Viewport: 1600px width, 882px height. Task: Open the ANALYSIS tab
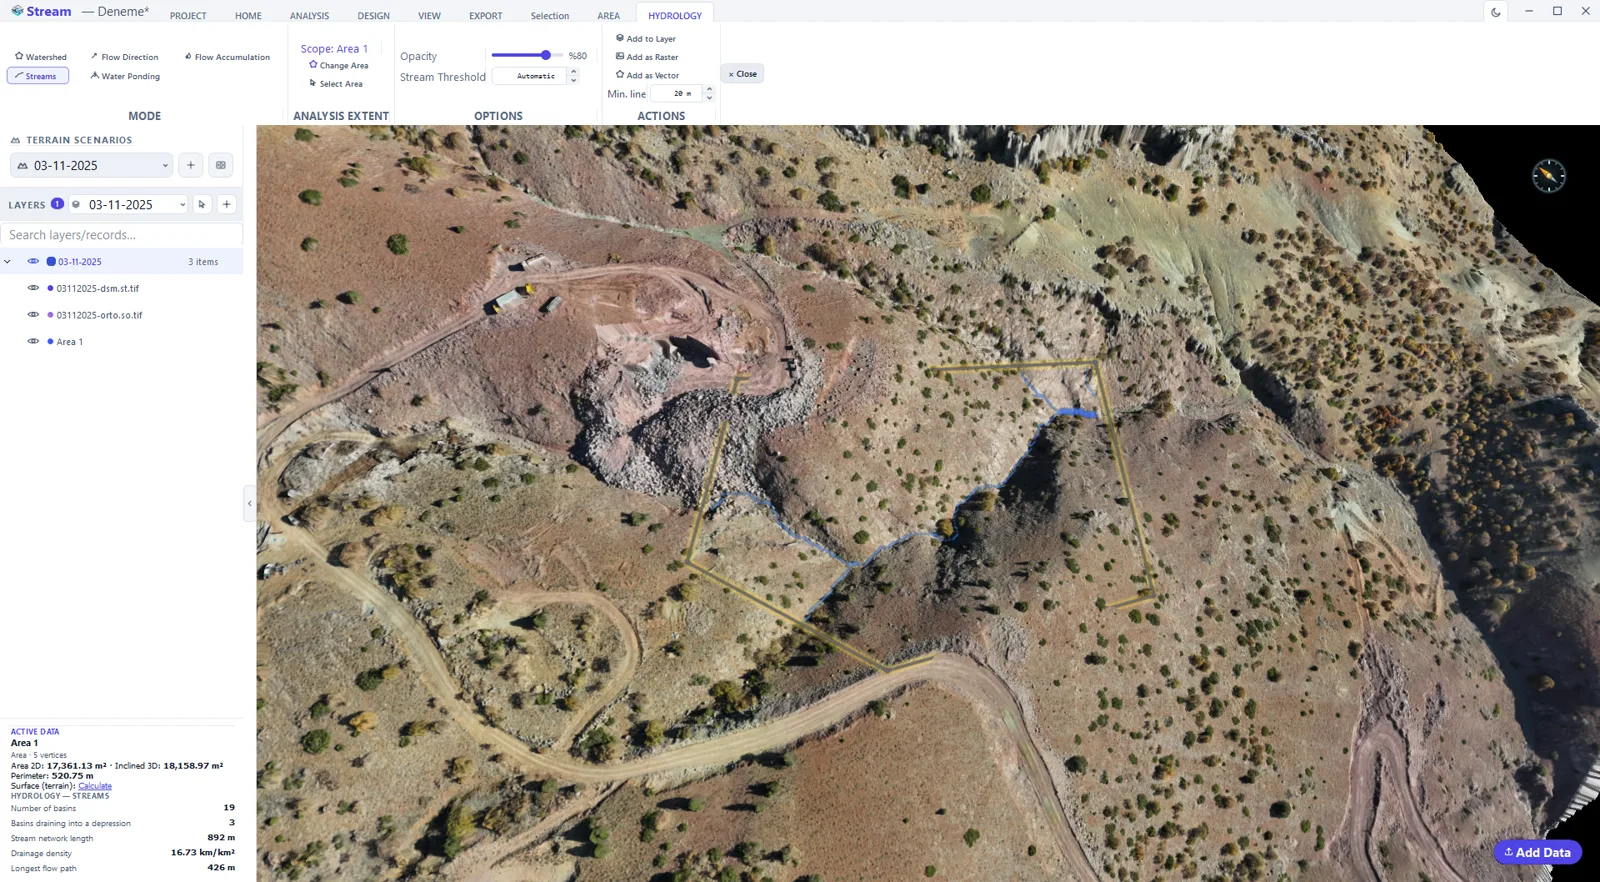tap(309, 16)
